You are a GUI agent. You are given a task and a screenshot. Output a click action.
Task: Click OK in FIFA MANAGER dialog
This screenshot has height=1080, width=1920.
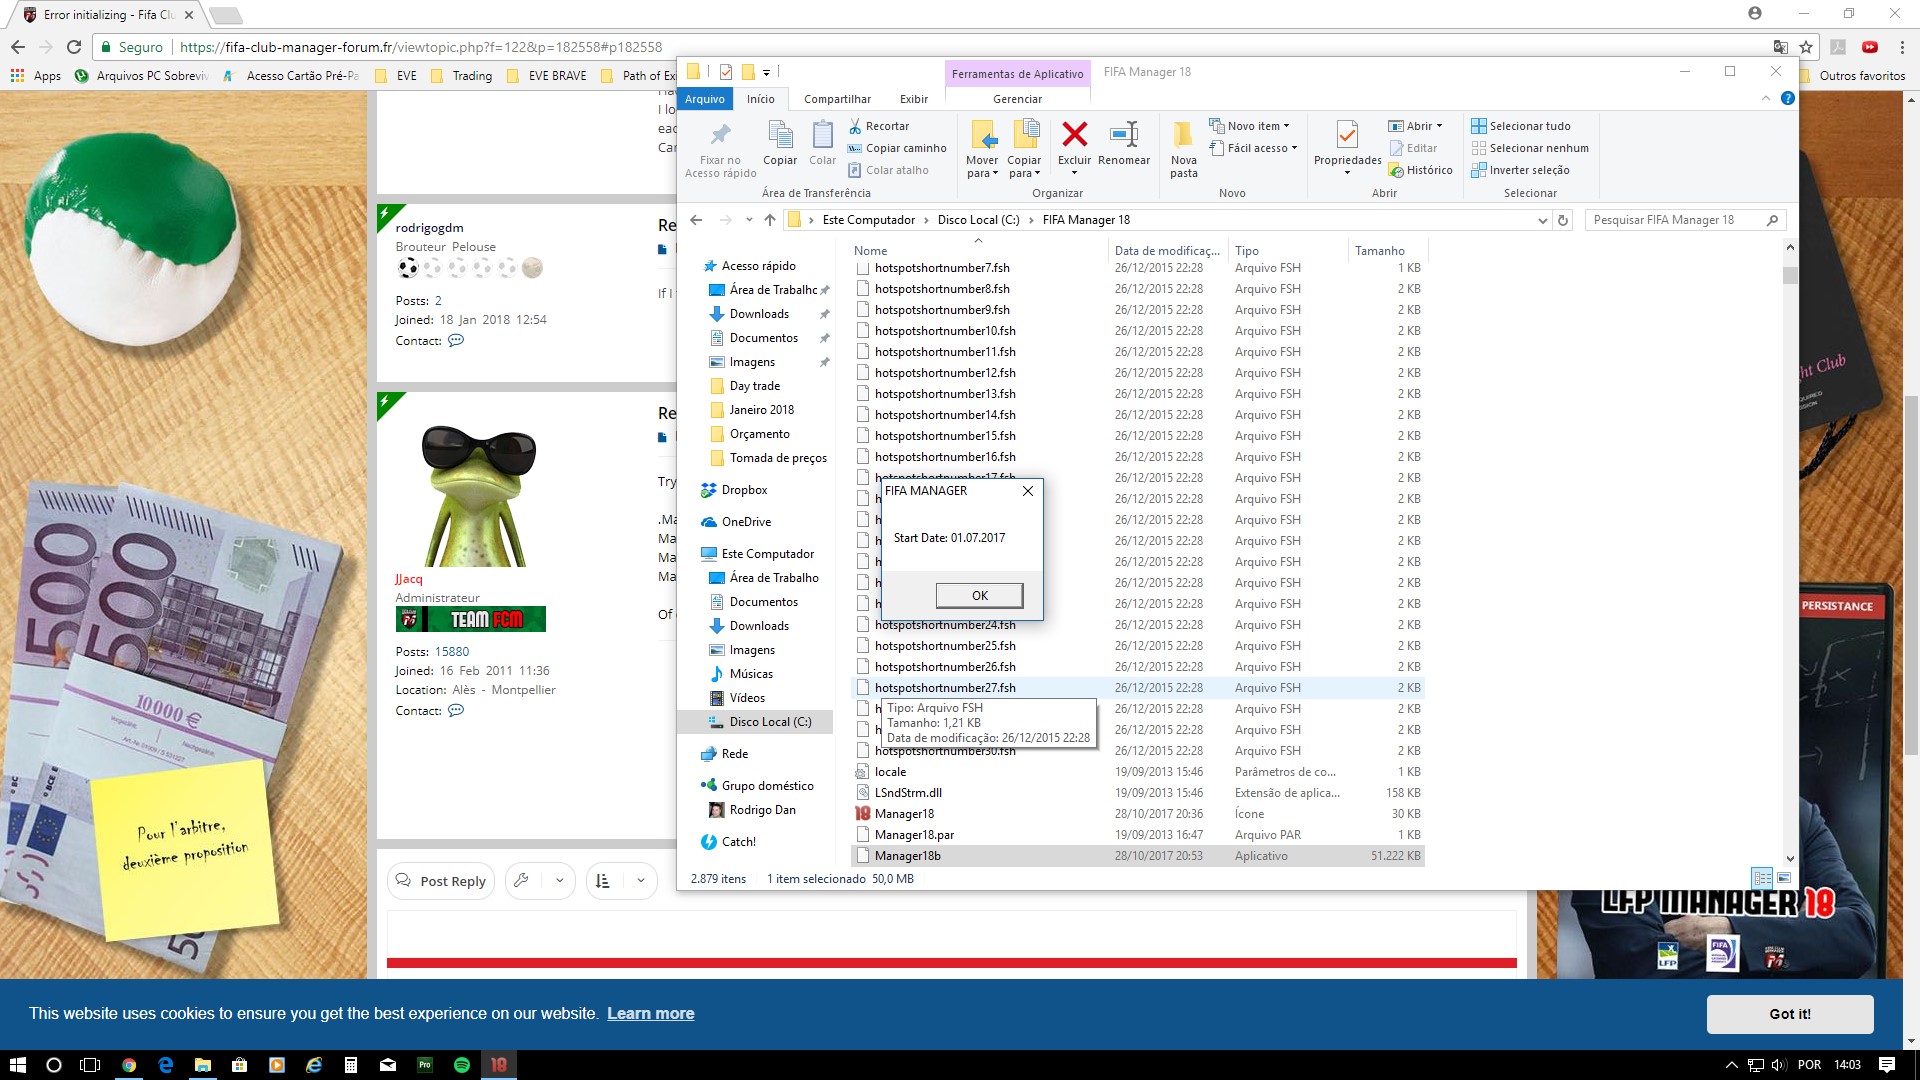pyautogui.click(x=979, y=595)
